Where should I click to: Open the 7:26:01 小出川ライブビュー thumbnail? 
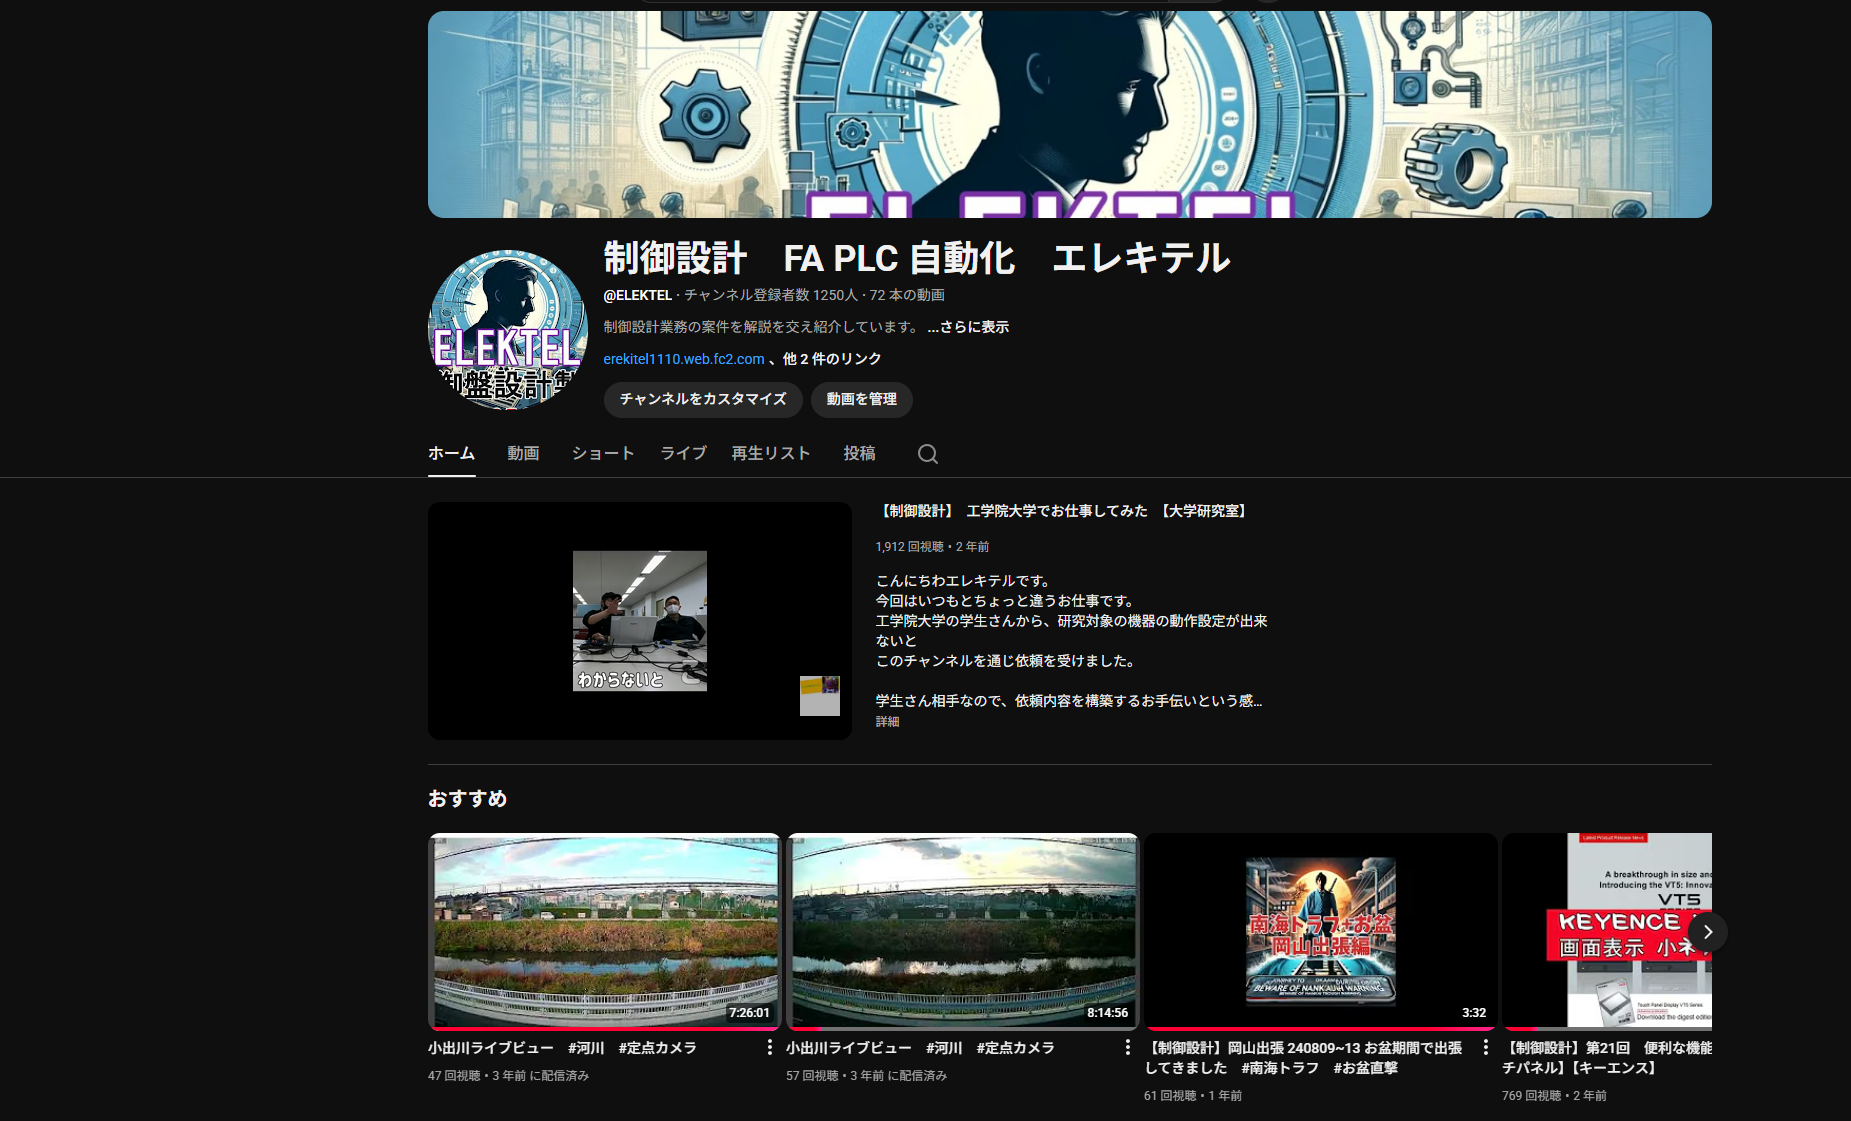[x=604, y=931]
